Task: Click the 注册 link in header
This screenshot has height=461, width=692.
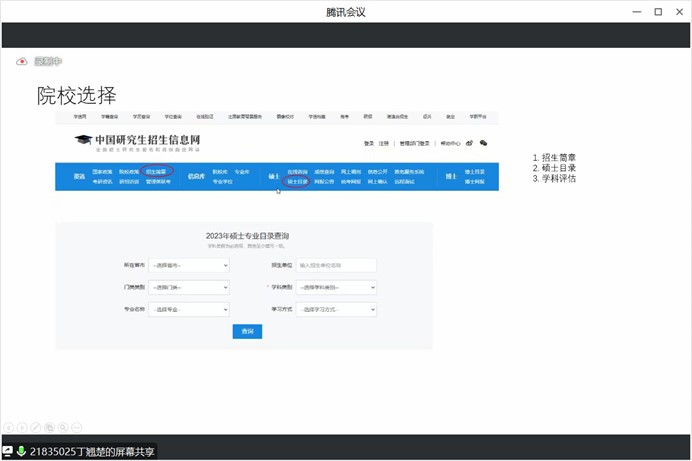Action: [x=384, y=143]
